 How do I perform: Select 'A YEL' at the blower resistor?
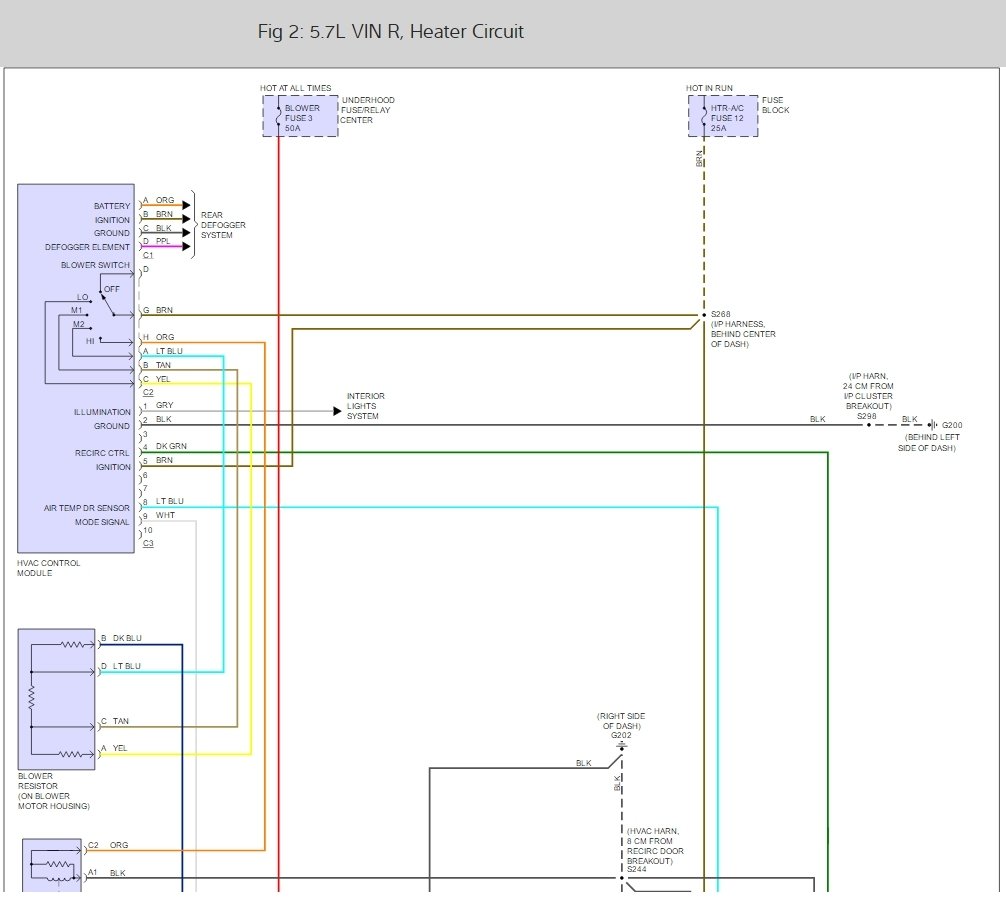pyautogui.click(x=114, y=749)
